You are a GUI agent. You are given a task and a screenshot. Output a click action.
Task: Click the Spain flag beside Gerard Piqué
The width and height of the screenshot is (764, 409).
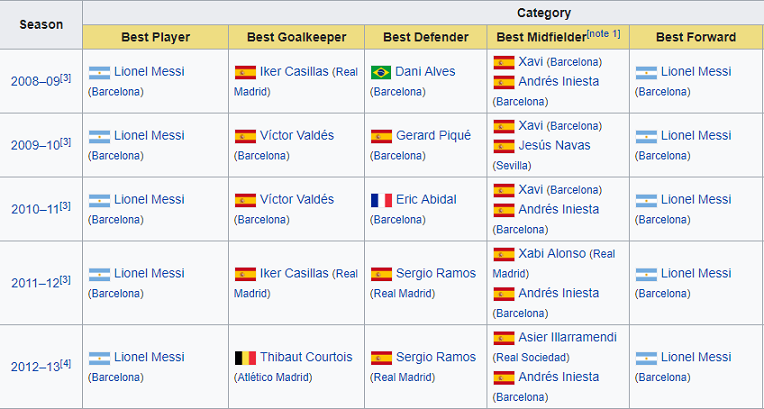tap(381, 136)
